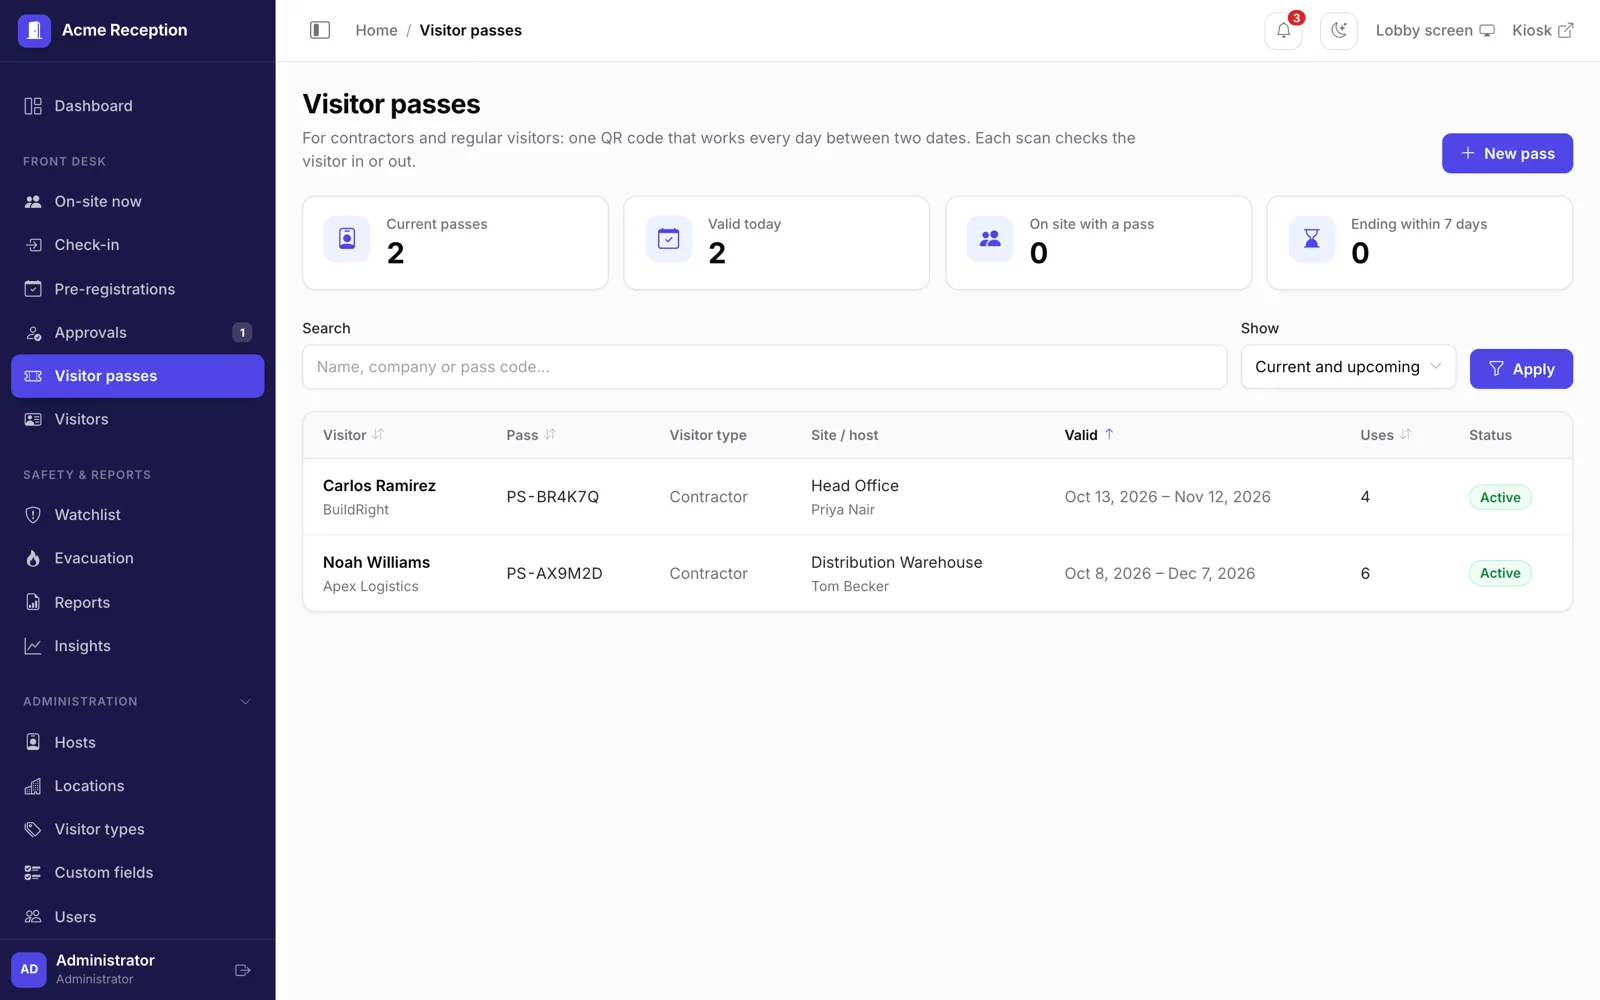Open Approvals menu item

coord(138,333)
